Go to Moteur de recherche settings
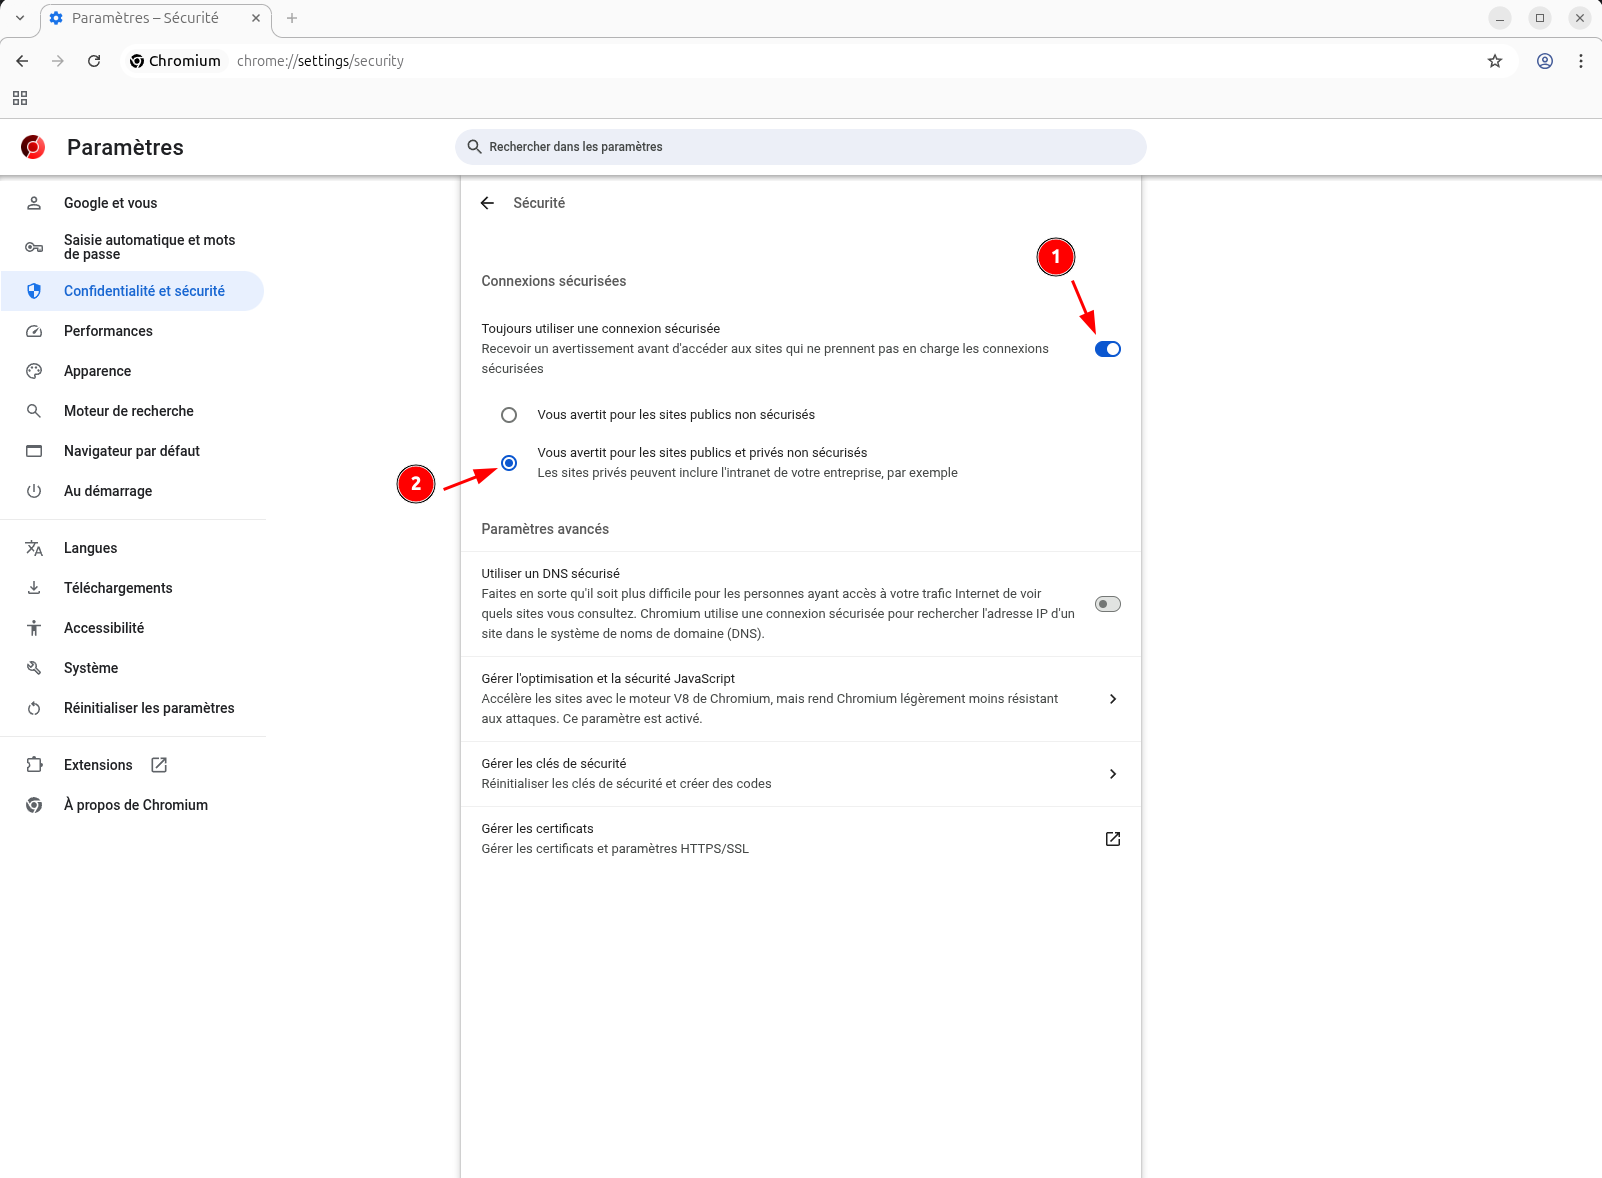The width and height of the screenshot is (1602, 1178). [x=128, y=411]
